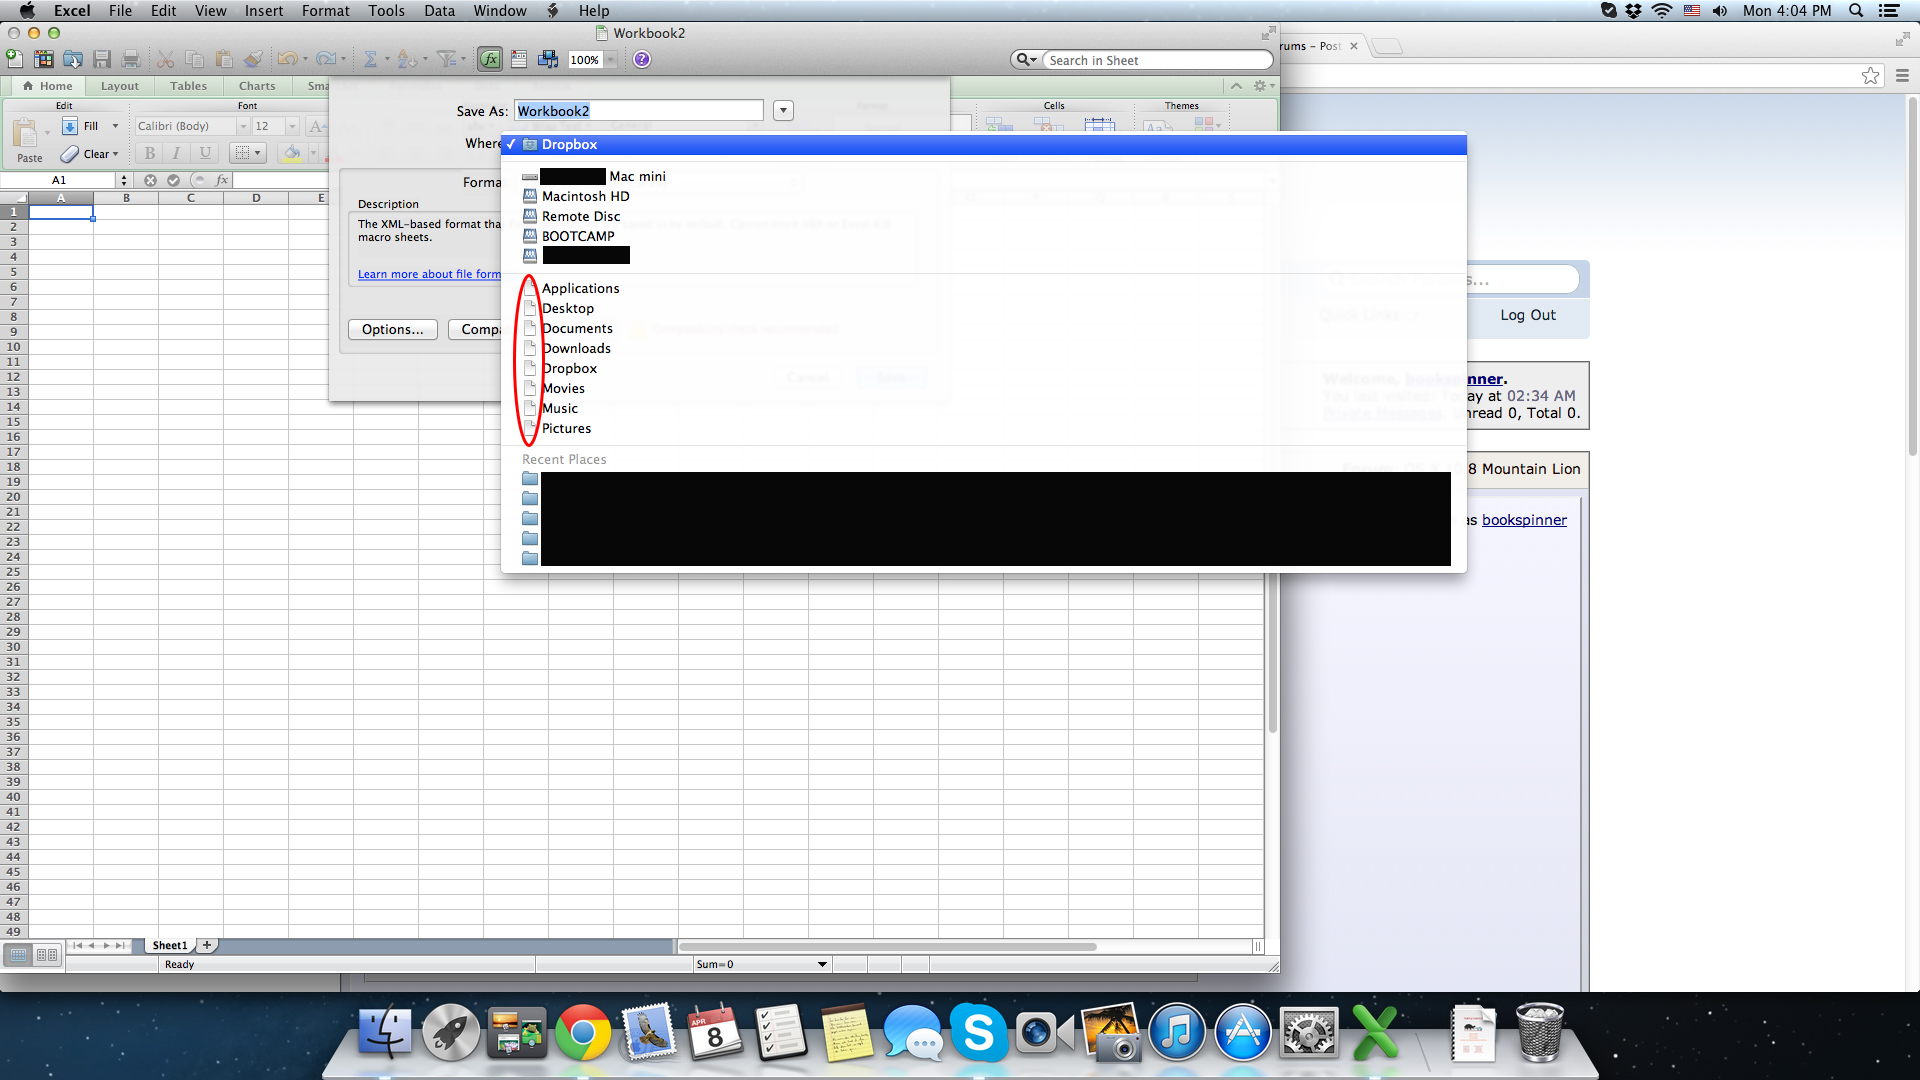The height and width of the screenshot is (1080, 1920).
Task: Open Excel Help purple question icon
Action: (642, 59)
